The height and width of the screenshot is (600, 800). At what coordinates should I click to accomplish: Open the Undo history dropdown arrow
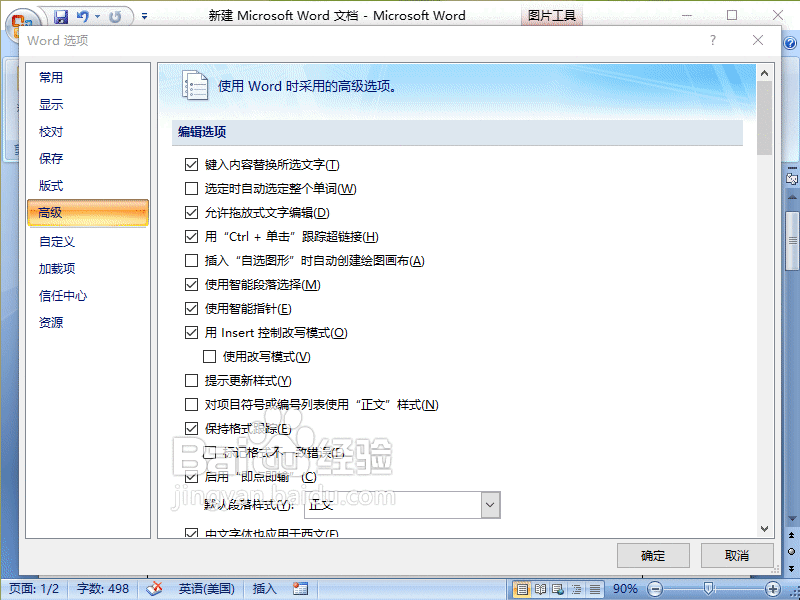[97, 17]
